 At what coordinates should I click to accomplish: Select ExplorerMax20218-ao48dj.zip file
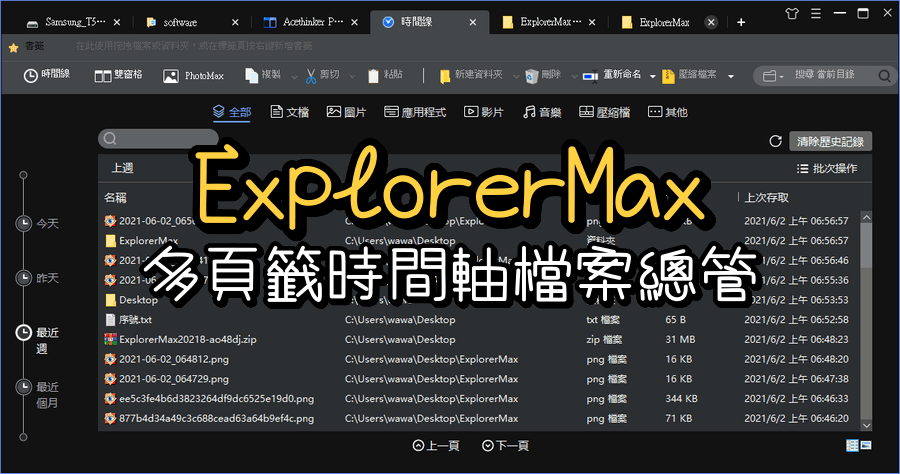[188, 340]
